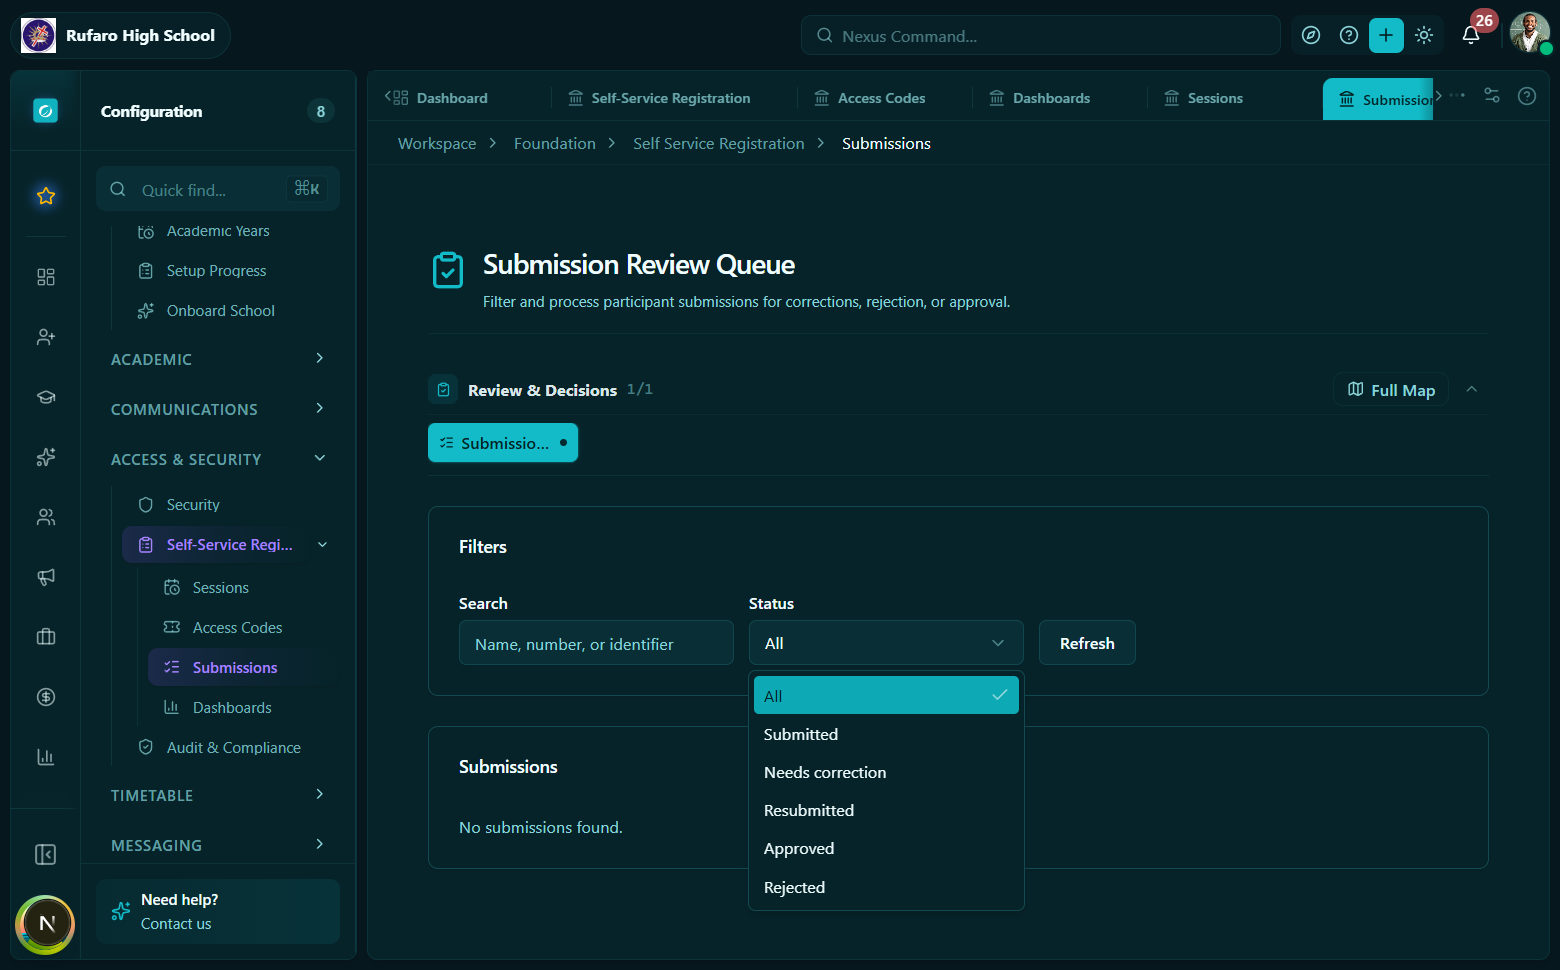This screenshot has height=970, width=1560.
Task: Click the round N assistant button
Action: pos(46,923)
